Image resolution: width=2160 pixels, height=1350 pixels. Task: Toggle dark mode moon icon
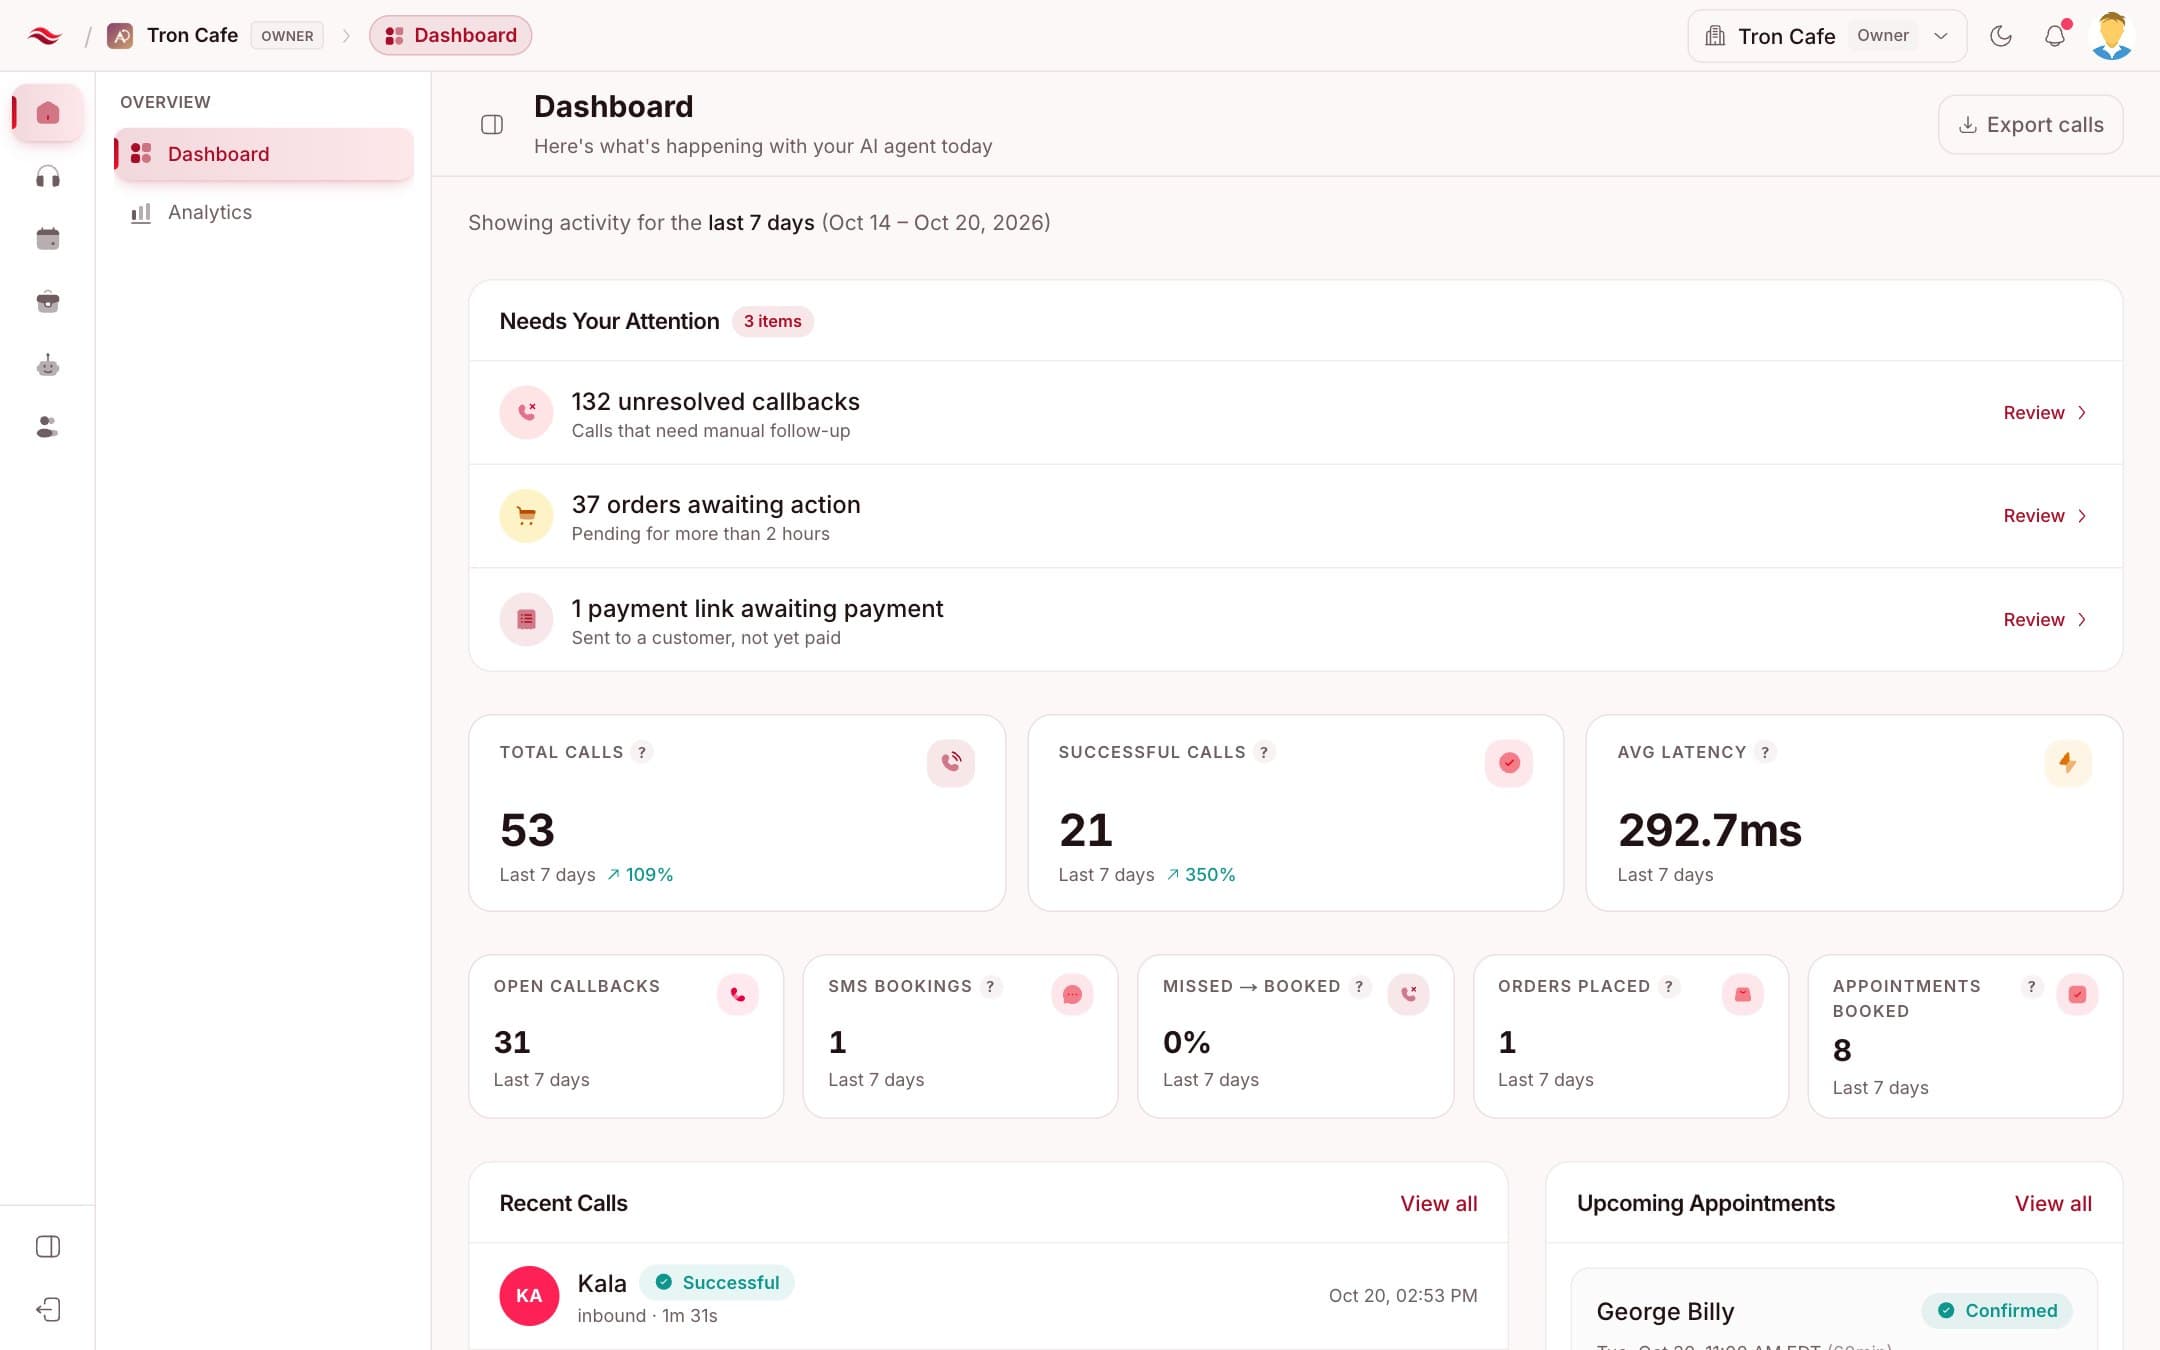(x=2001, y=36)
